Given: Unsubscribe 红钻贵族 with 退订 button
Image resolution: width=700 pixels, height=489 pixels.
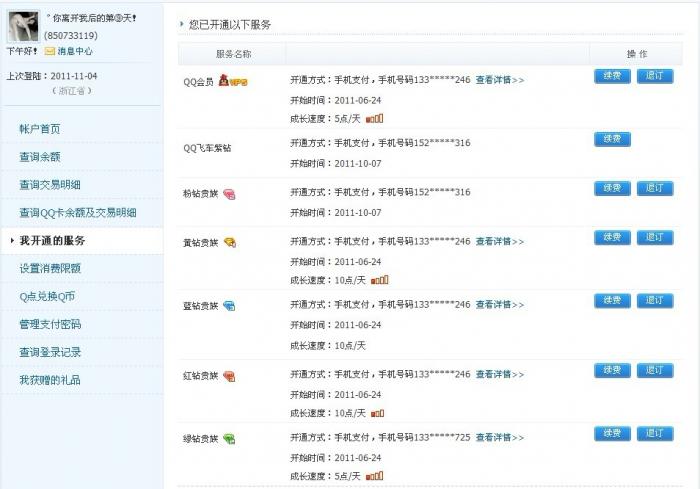Looking at the screenshot, I should point(655,370).
